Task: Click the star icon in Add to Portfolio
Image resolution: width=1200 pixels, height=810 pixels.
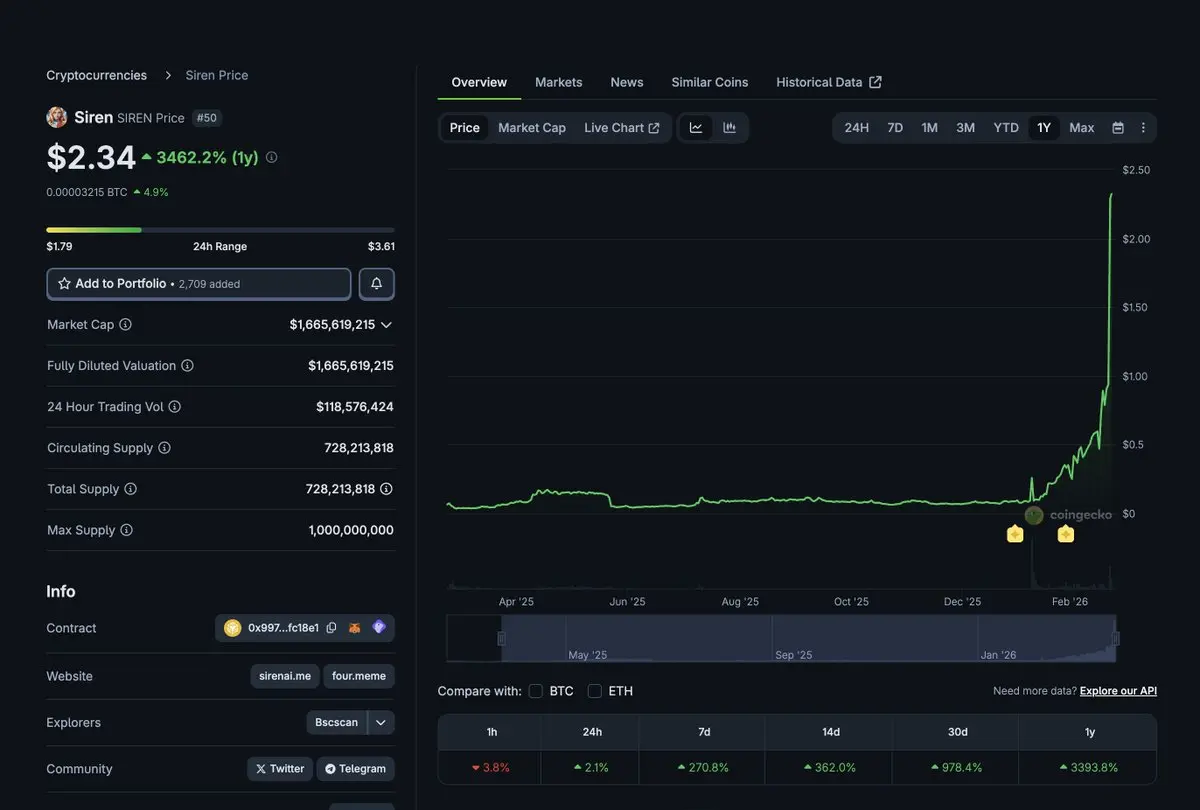Action: [x=64, y=284]
